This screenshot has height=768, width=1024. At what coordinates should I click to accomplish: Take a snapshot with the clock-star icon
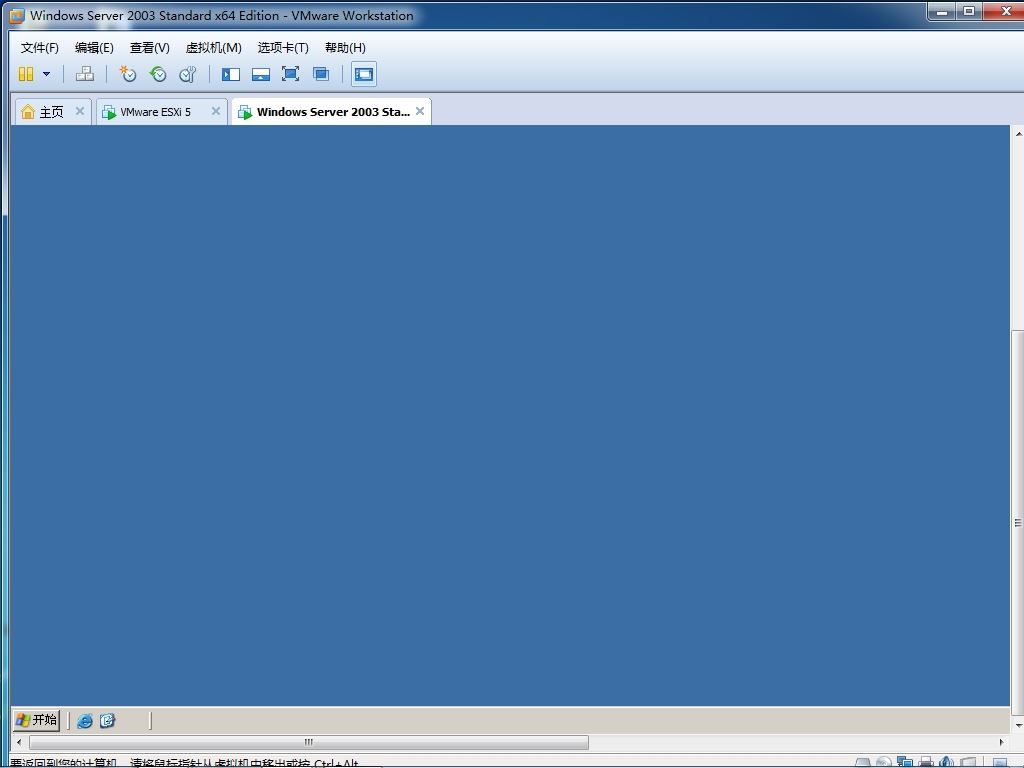tap(127, 74)
